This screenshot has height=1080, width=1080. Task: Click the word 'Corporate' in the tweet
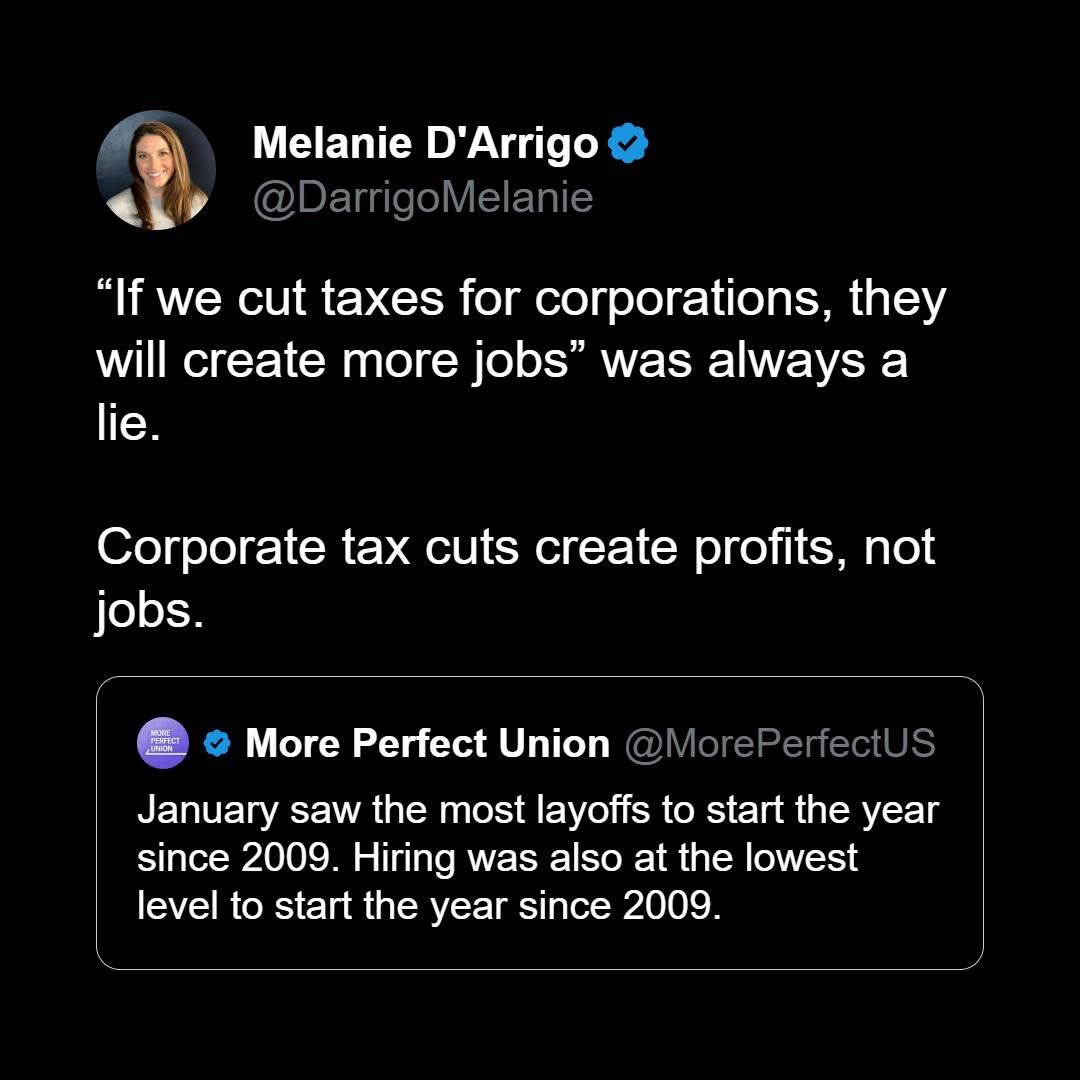coord(210,547)
